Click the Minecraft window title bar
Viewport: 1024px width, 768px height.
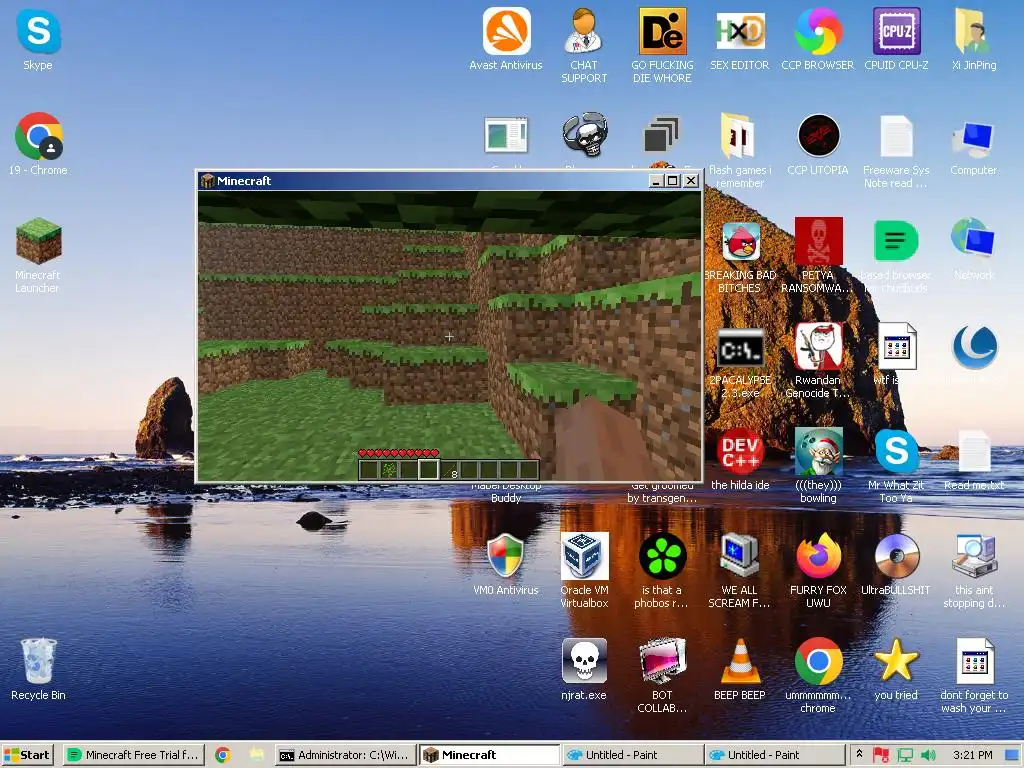pos(423,181)
